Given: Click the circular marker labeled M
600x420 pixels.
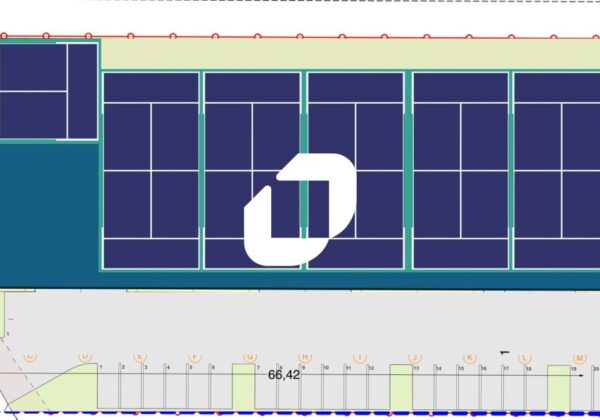Looking at the screenshot, I should [x=578, y=357].
